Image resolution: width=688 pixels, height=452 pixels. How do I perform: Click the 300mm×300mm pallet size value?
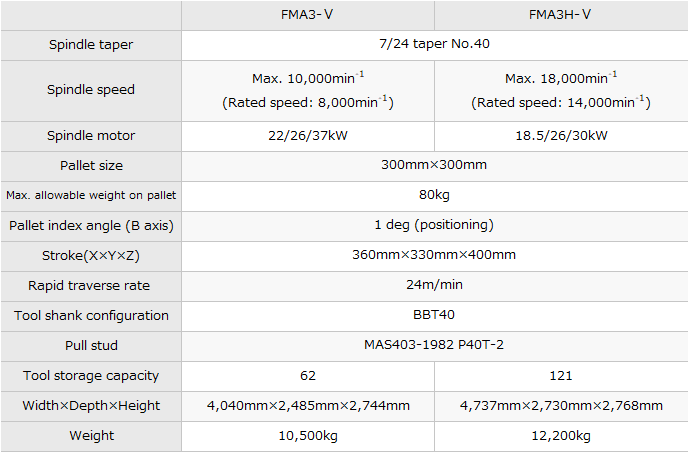coord(433,166)
